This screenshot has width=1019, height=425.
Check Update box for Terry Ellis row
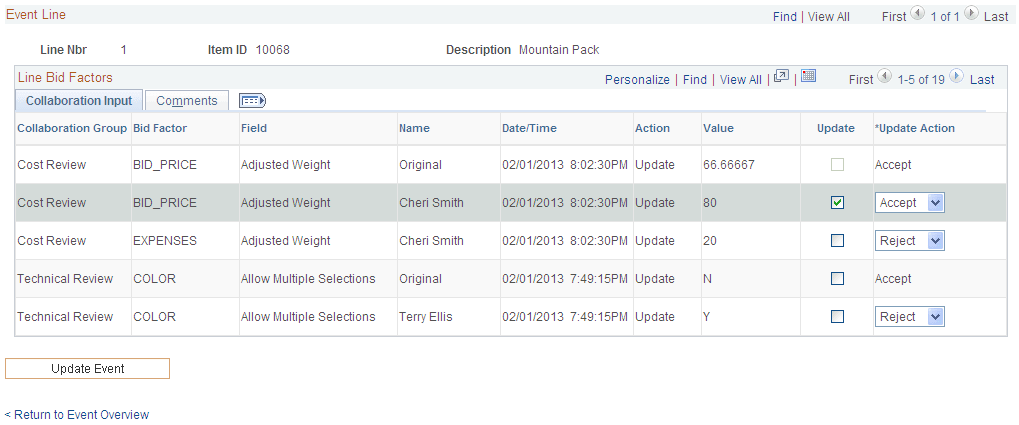click(x=838, y=316)
